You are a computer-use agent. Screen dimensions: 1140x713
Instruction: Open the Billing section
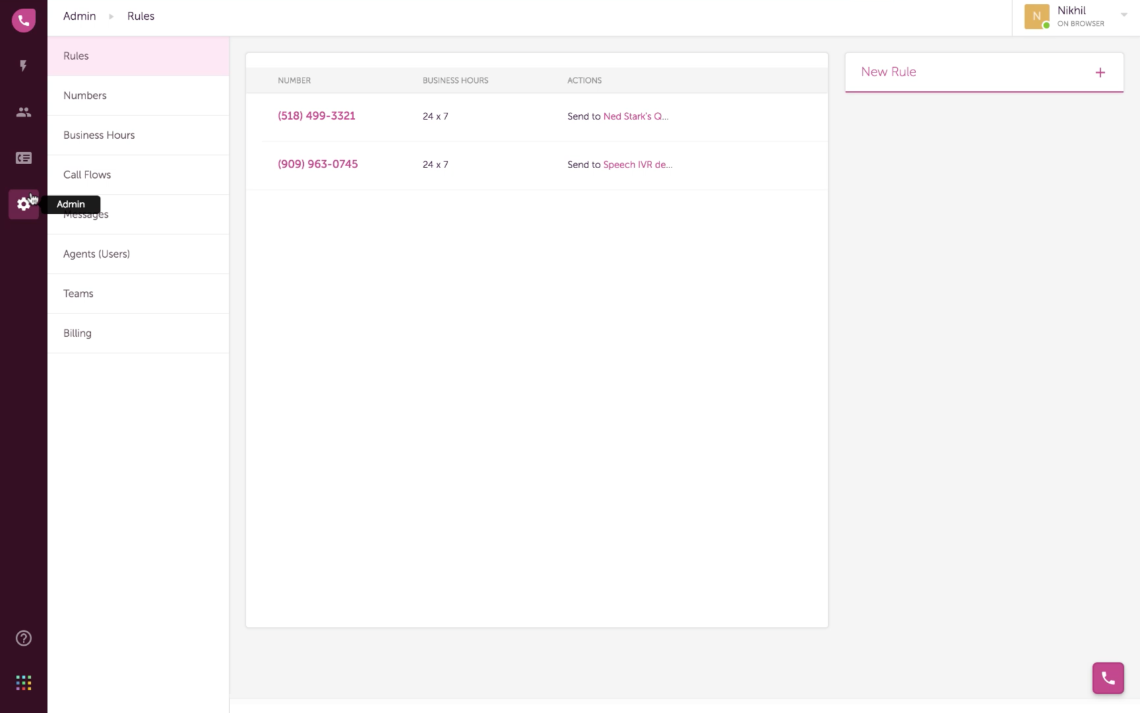click(77, 333)
